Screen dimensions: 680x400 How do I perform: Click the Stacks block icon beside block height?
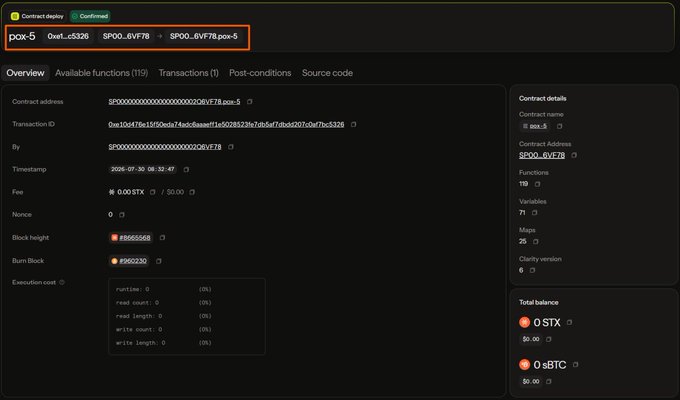[x=114, y=238]
